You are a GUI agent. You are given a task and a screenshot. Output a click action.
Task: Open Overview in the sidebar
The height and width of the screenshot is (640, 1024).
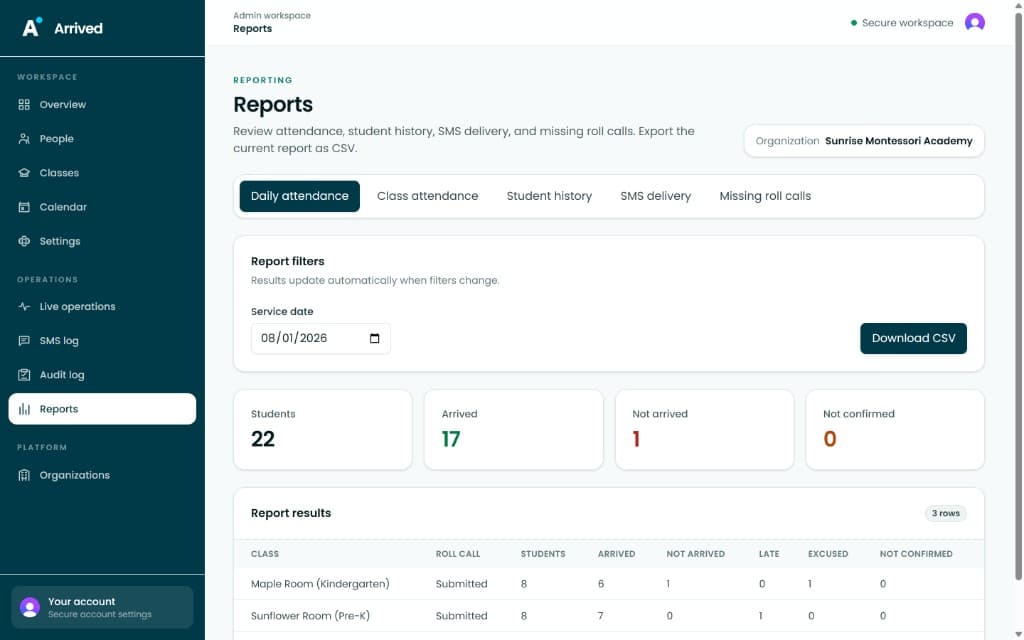(x=102, y=104)
